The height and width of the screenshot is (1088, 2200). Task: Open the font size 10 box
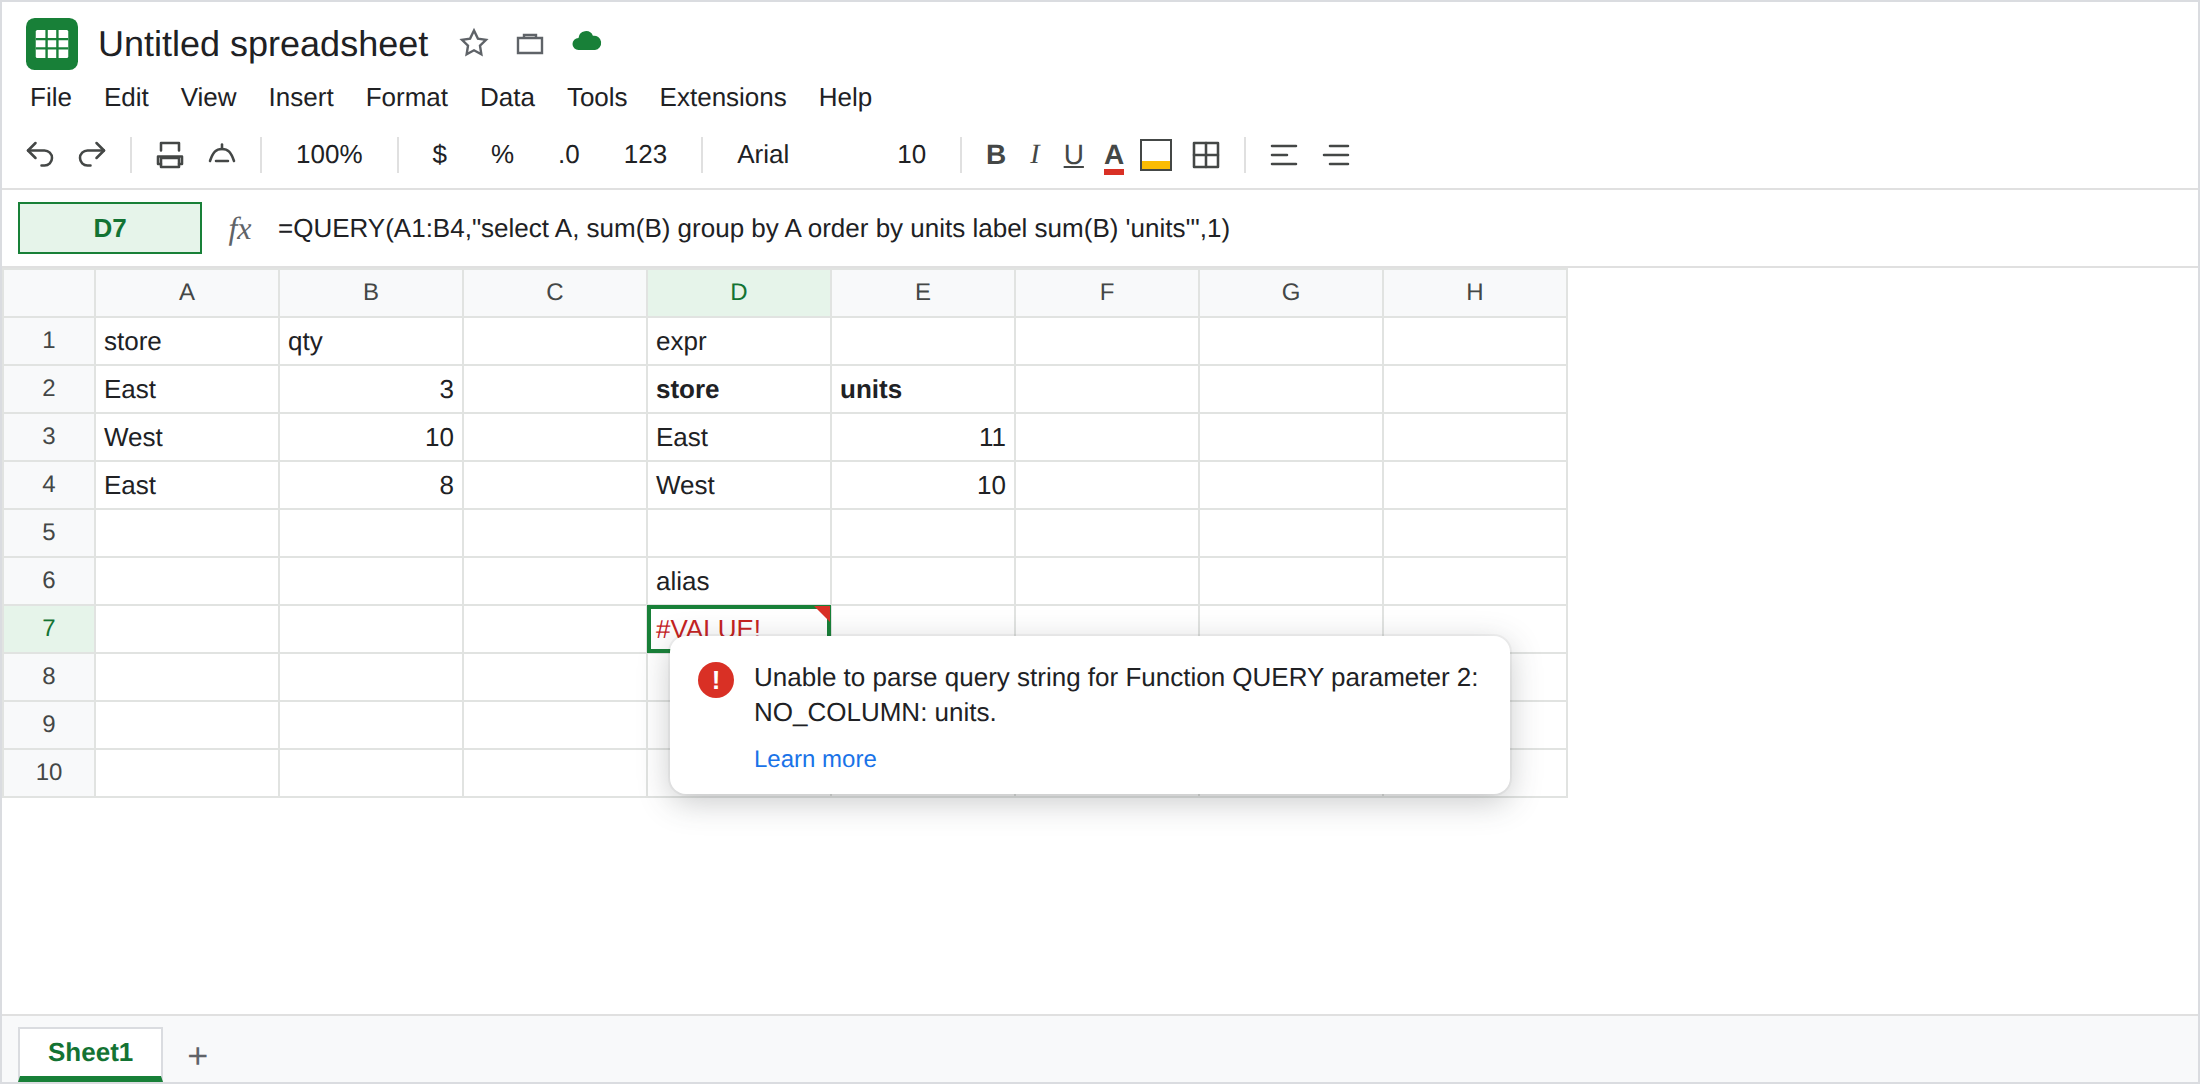coord(911,155)
